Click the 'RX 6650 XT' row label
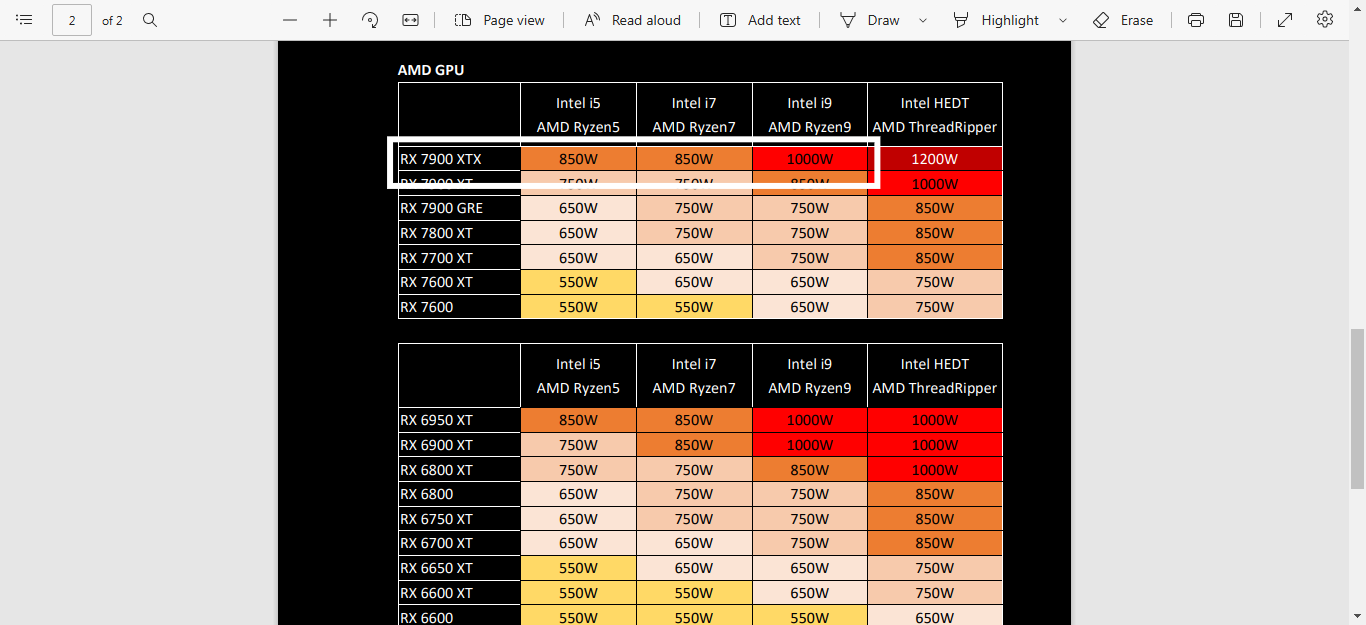The image size is (1366, 625). pos(437,568)
